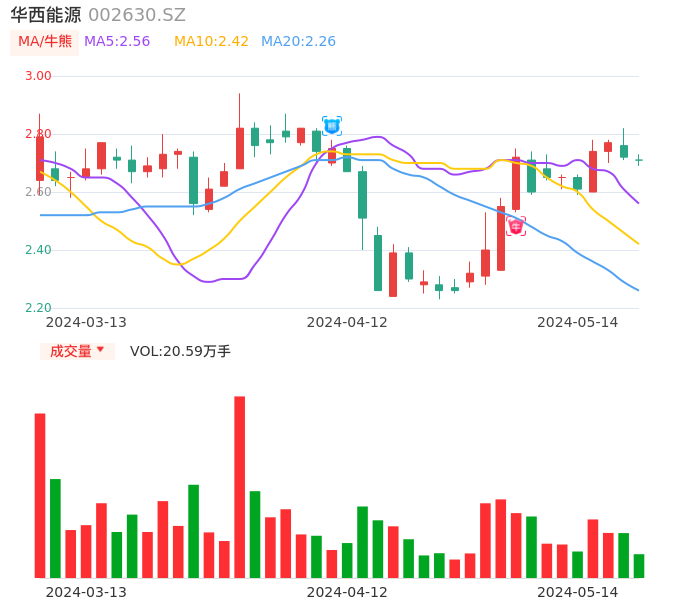686x606 pixels.
Task: Click the 2024-05-14 date label under the volume chart
Action: pos(578,592)
